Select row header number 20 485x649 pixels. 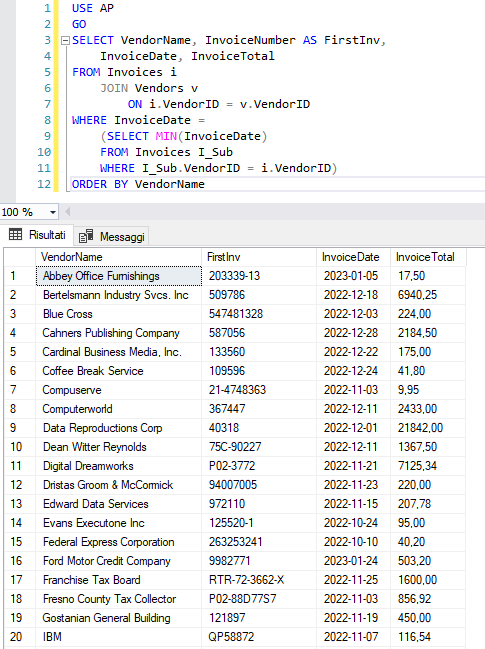[20, 638]
